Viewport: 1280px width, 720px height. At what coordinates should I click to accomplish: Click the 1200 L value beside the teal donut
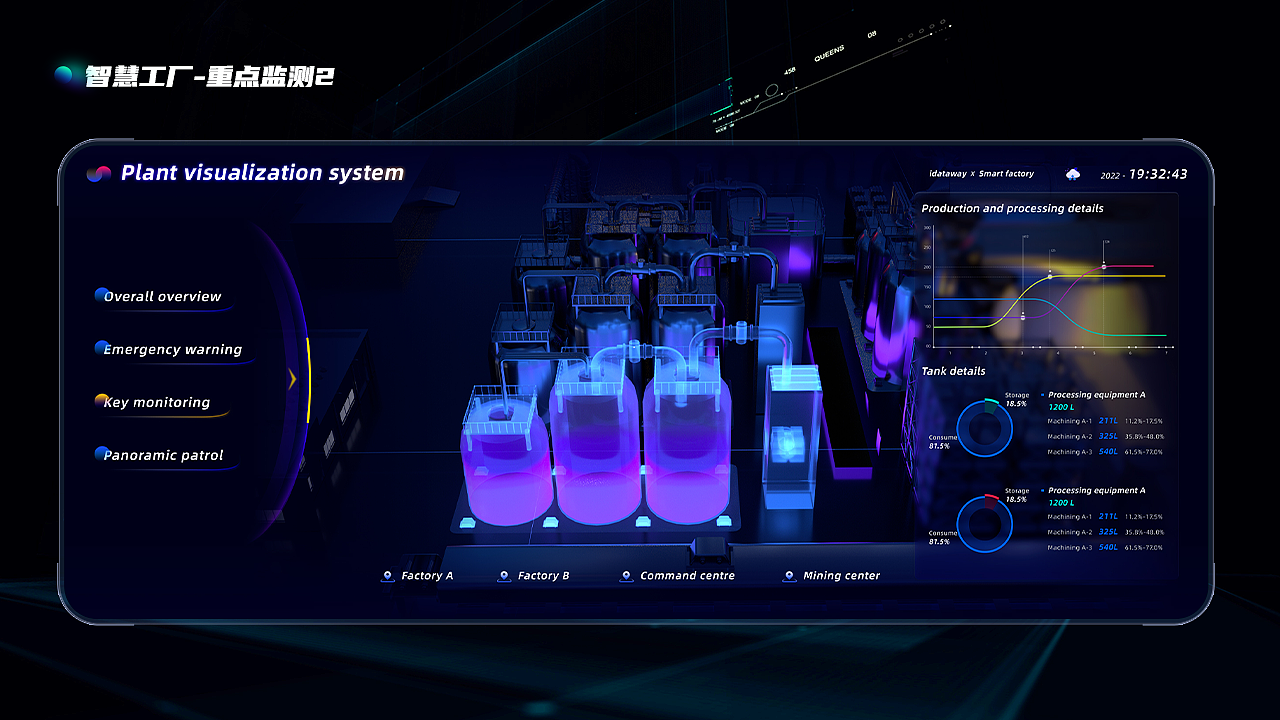(1061, 407)
